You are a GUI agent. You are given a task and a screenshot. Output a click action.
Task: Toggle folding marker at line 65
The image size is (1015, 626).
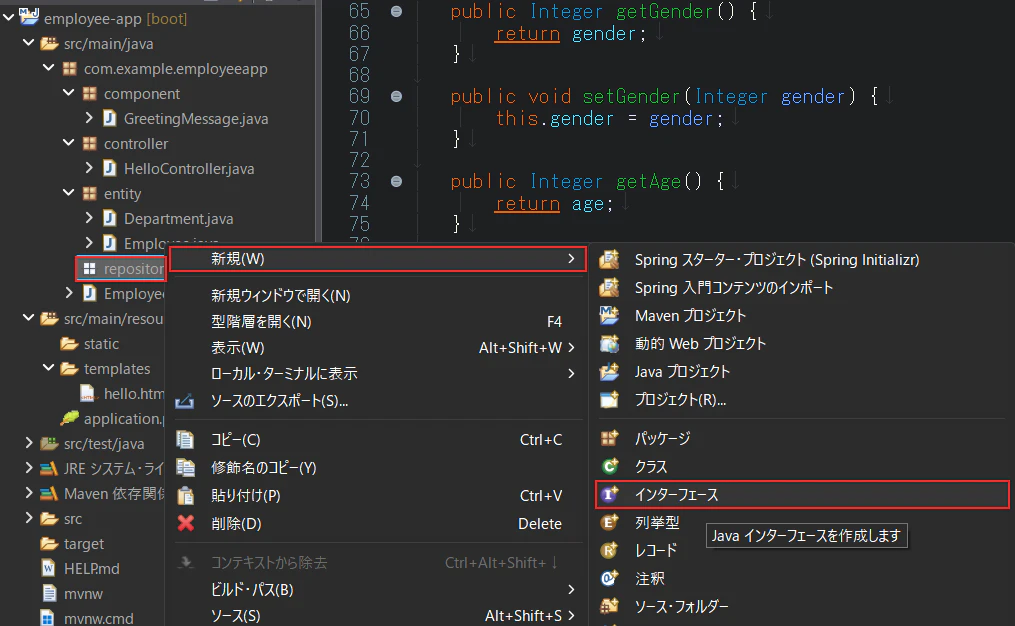tap(396, 12)
